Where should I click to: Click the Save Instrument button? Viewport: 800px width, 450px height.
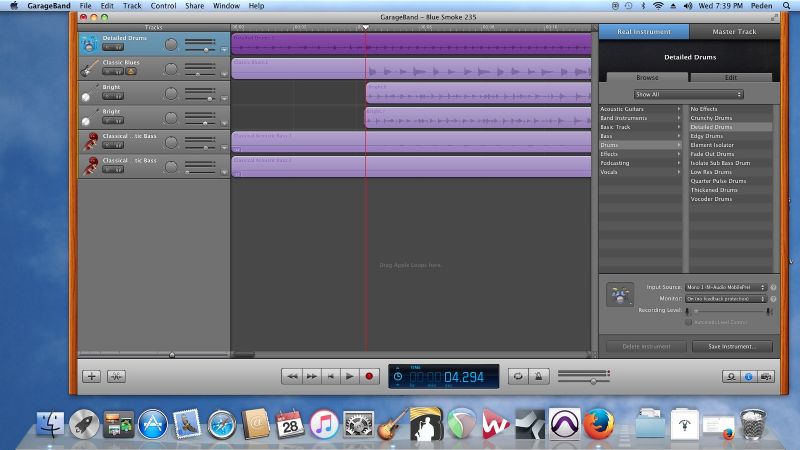pos(732,347)
